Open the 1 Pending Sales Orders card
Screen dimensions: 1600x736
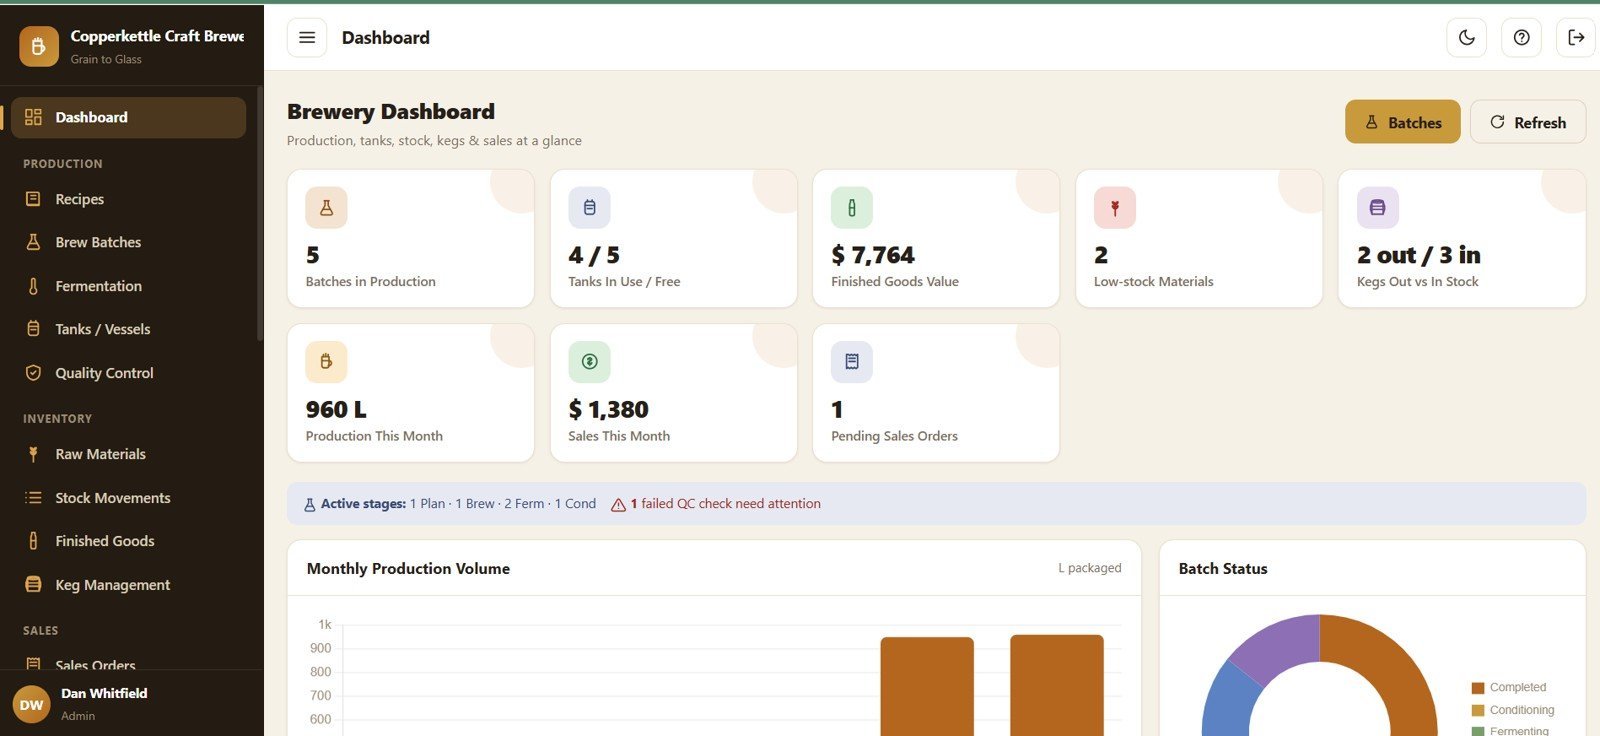pos(936,393)
